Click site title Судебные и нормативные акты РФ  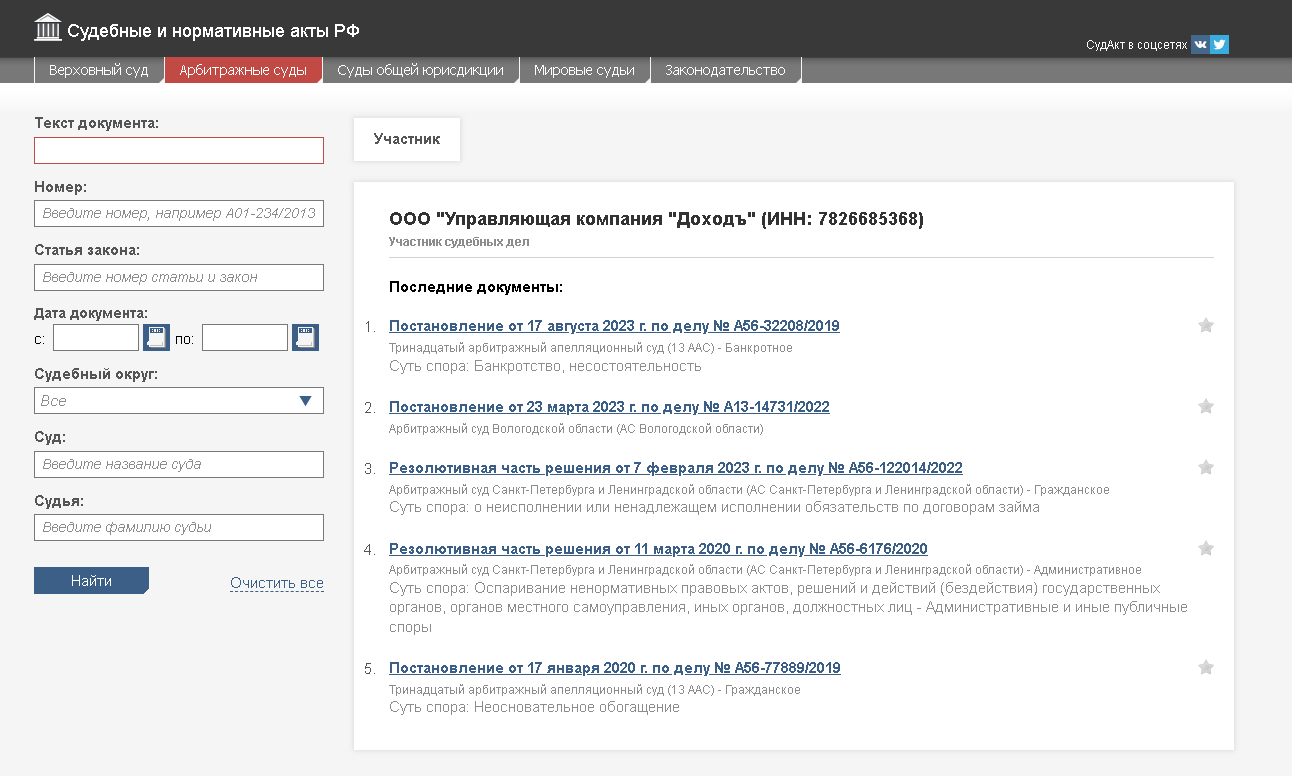[x=214, y=31]
